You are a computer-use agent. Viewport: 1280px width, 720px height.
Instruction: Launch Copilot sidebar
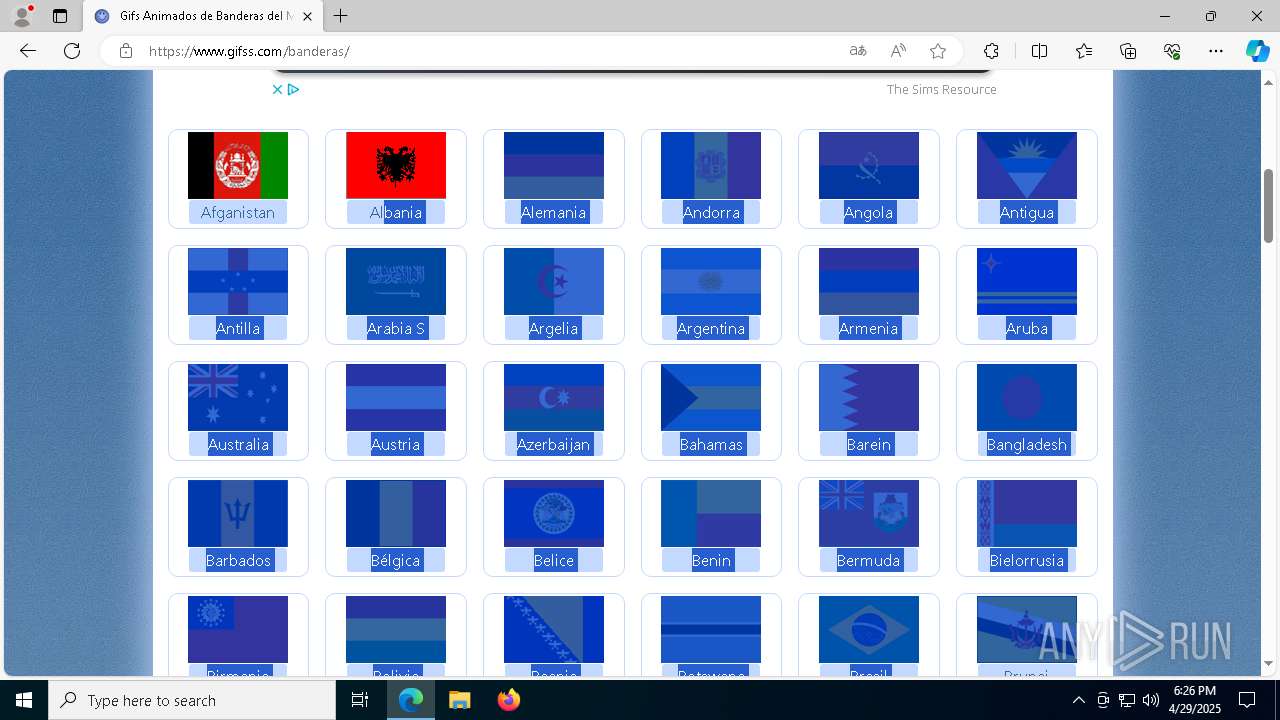pos(1257,51)
